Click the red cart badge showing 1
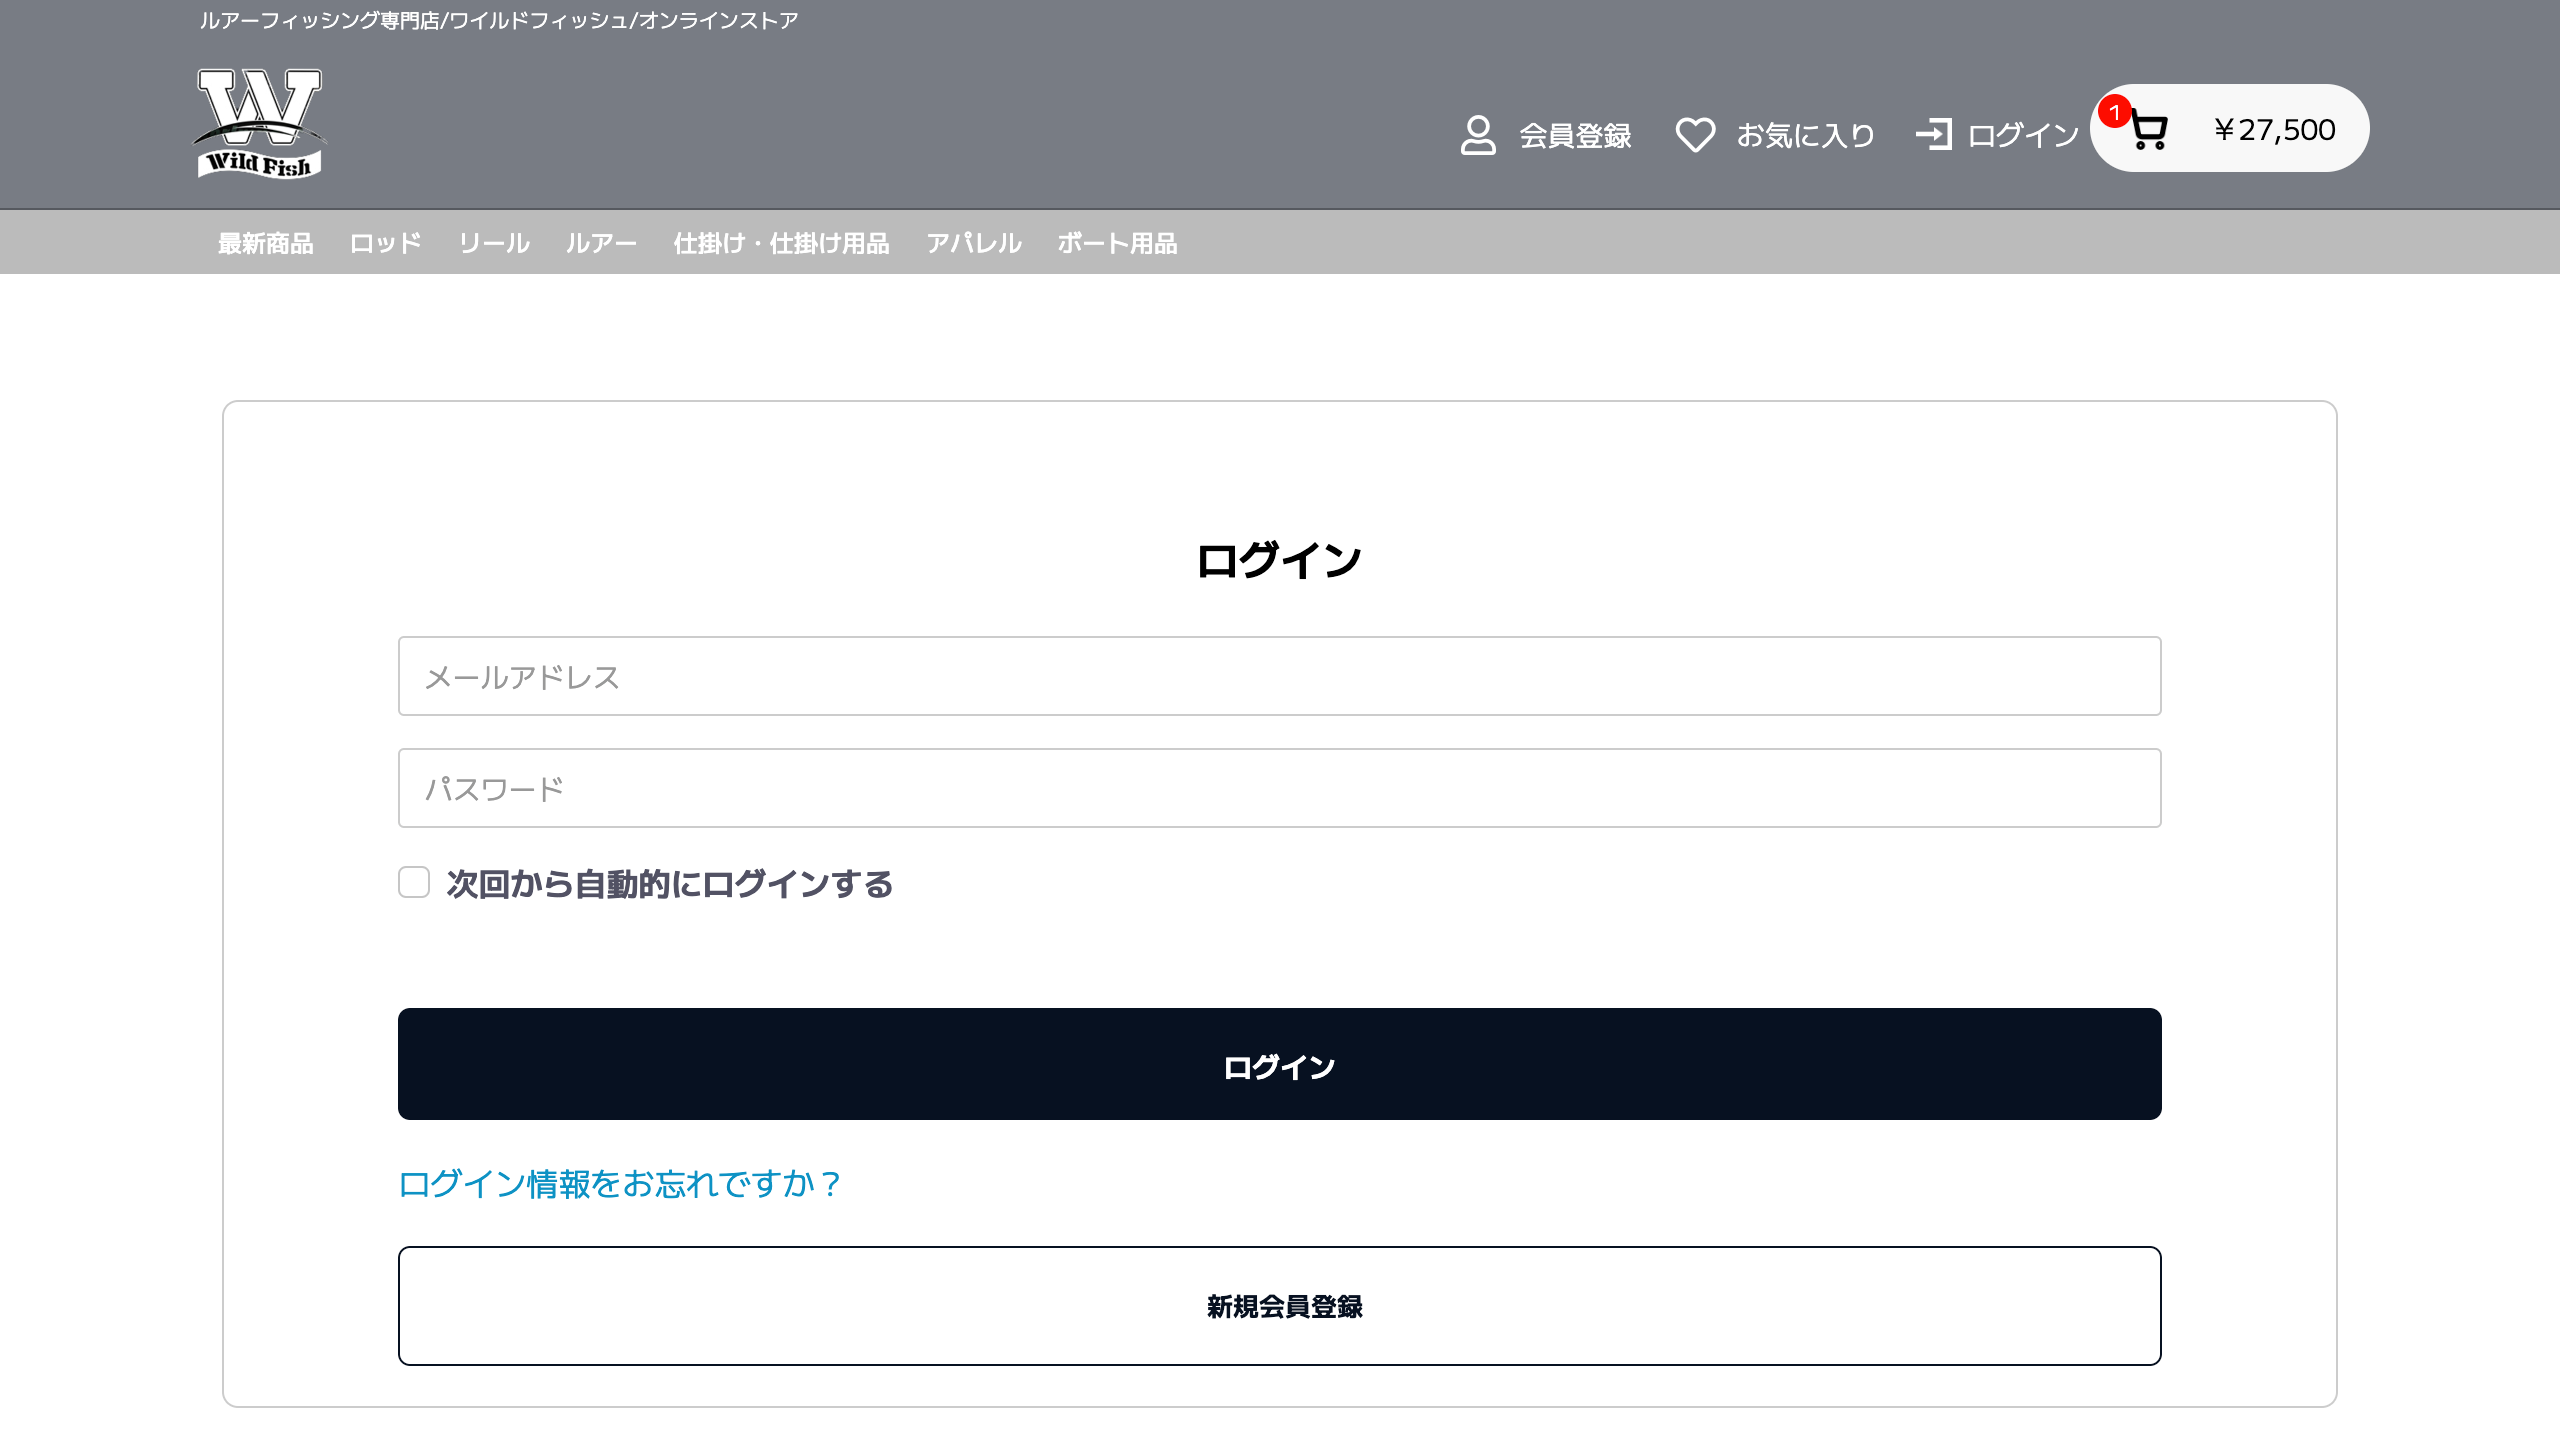 [x=2114, y=112]
